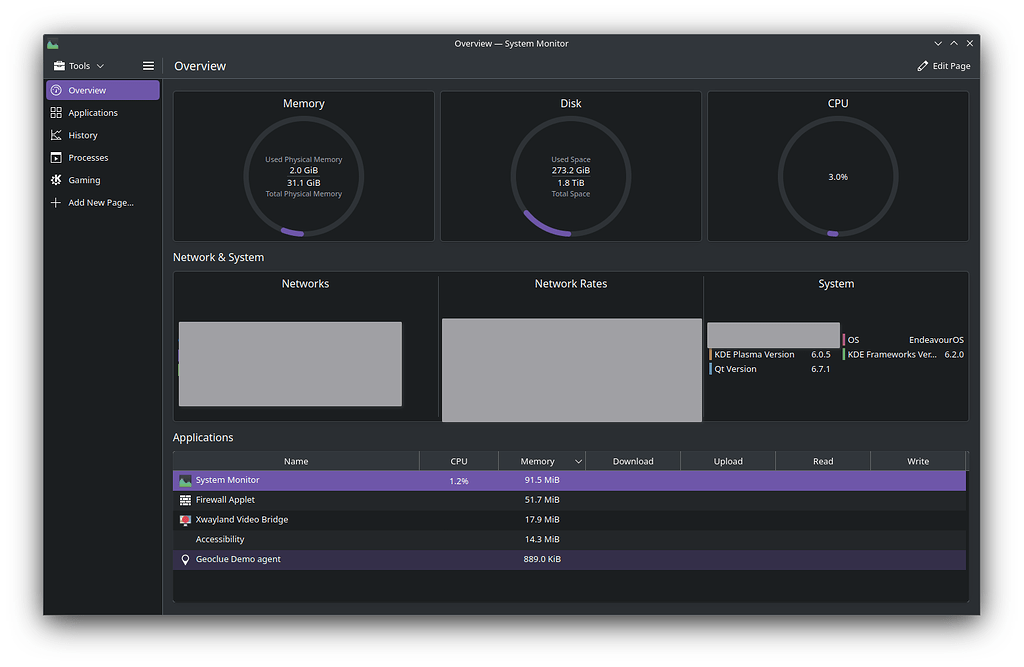The width and height of the screenshot is (1024, 667).
Task: Click the CPU circular usage gauge
Action: coord(837,176)
